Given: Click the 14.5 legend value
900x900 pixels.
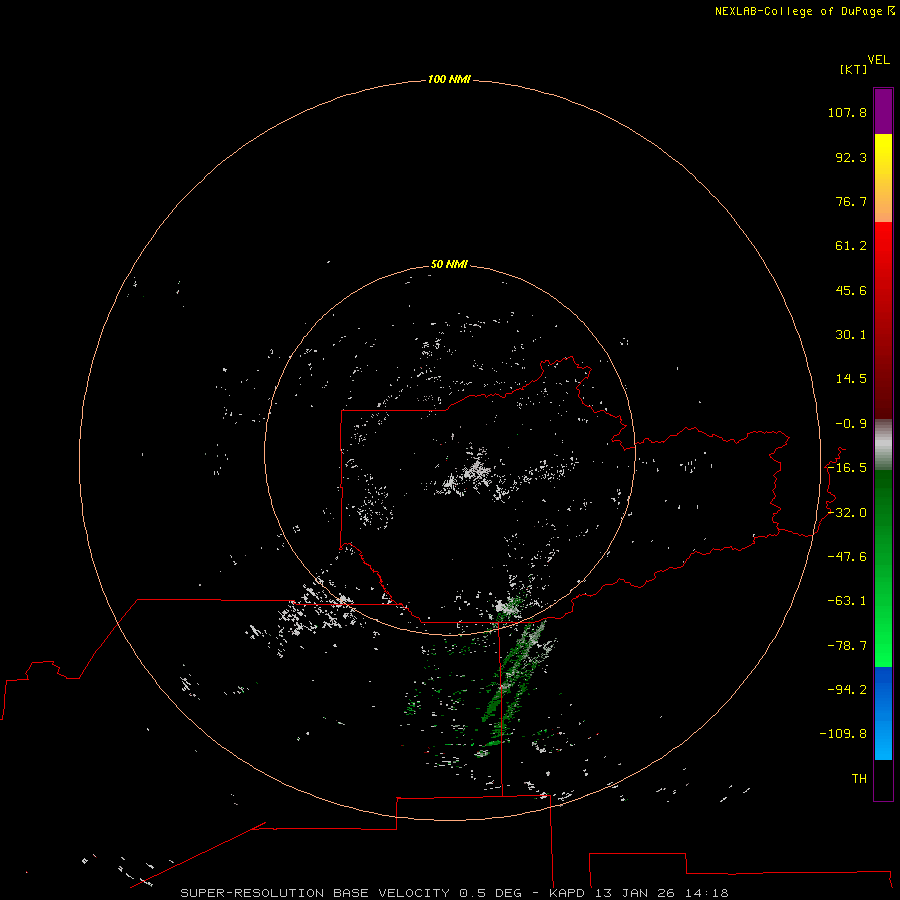Looking at the screenshot, I should click(x=851, y=379).
